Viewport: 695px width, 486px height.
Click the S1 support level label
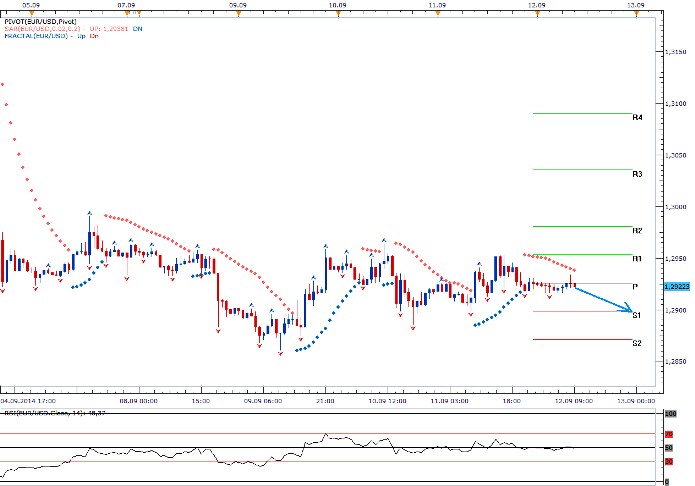(637, 316)
